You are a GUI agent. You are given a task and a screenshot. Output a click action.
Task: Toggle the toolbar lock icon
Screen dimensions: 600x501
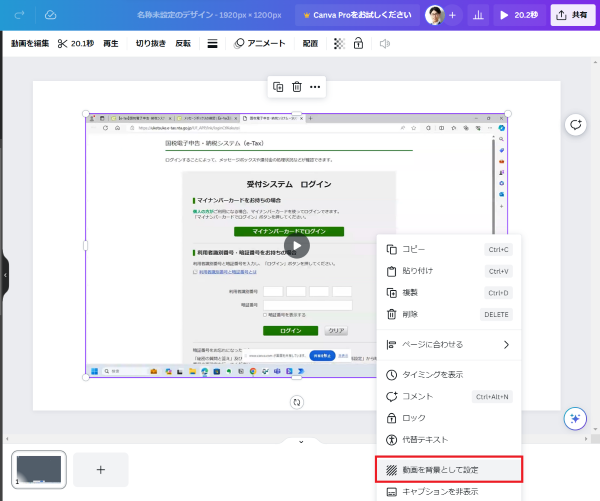(358, 44)
